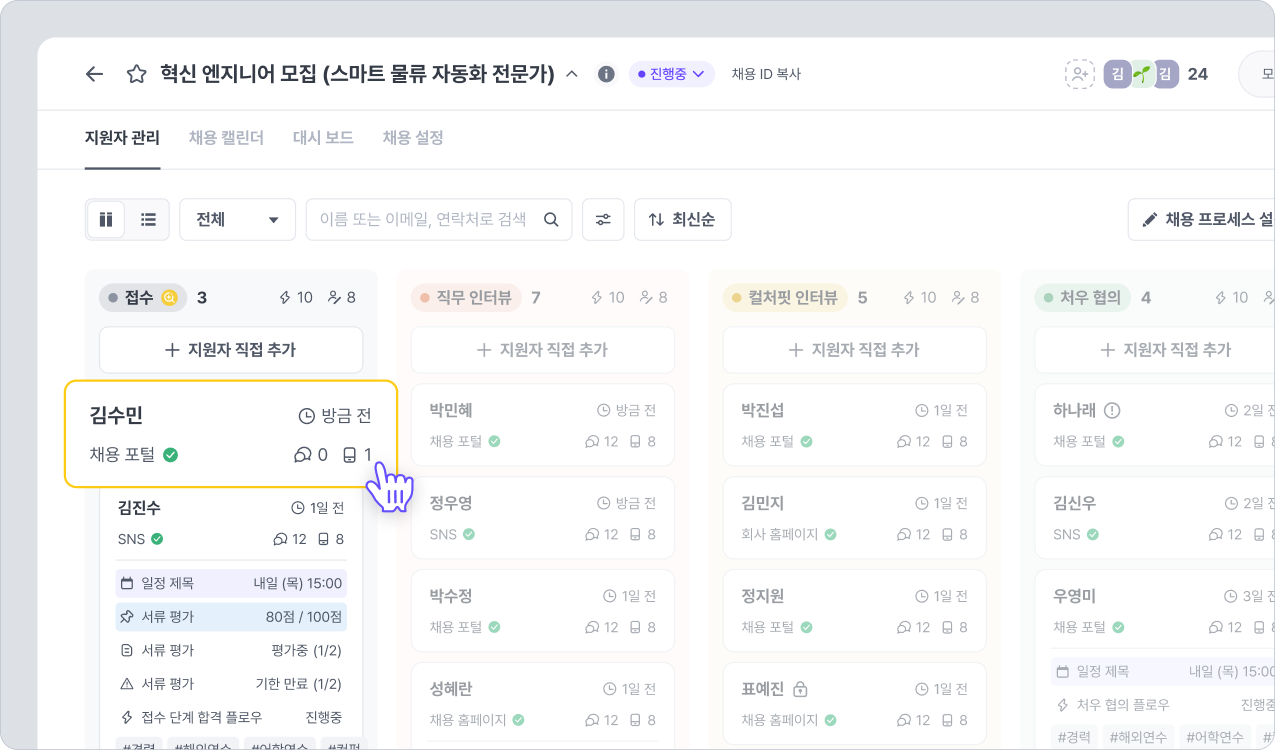Click the lock icon next to 표예진

(800, 689)
